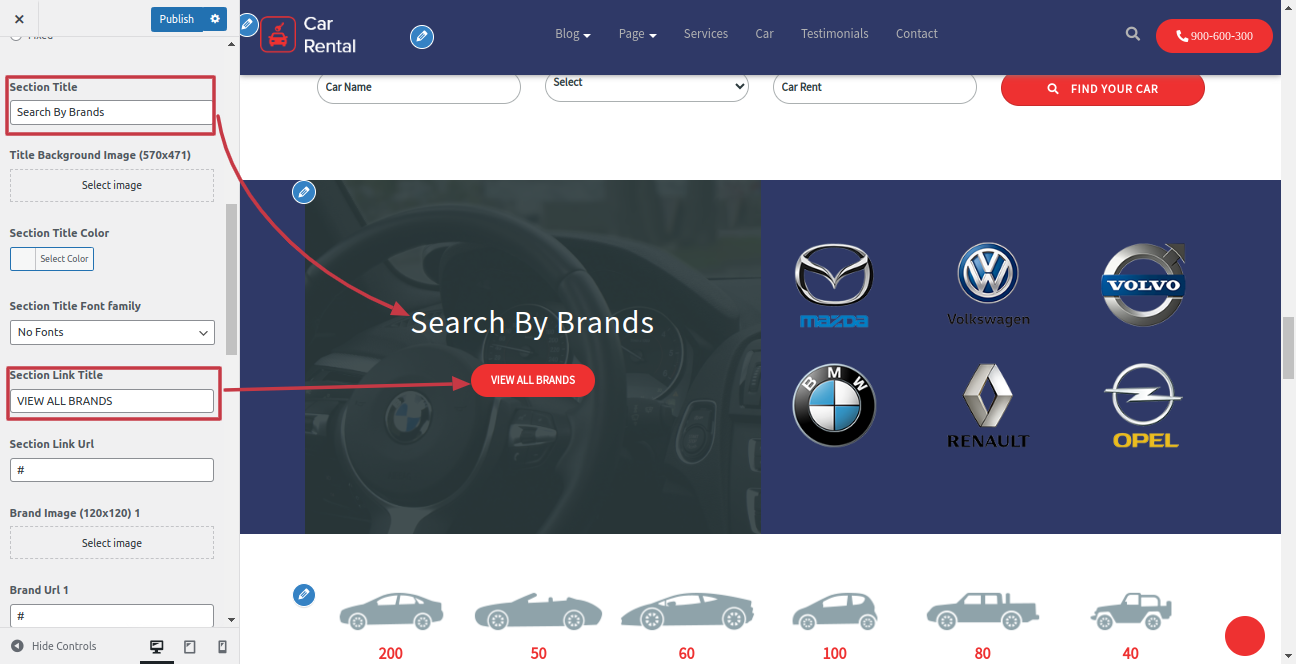Select the Volkswagen brand logo

tap(988, 286)
